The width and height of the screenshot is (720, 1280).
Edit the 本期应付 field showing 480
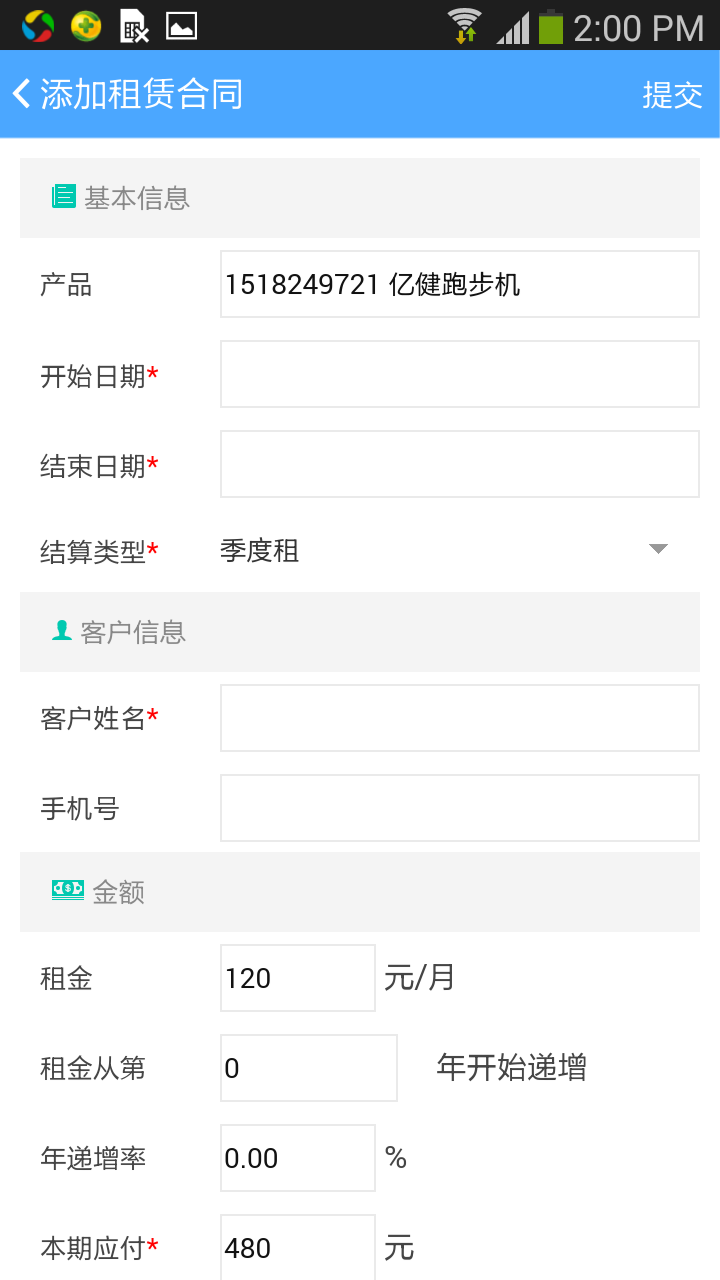coord(297,1247)
